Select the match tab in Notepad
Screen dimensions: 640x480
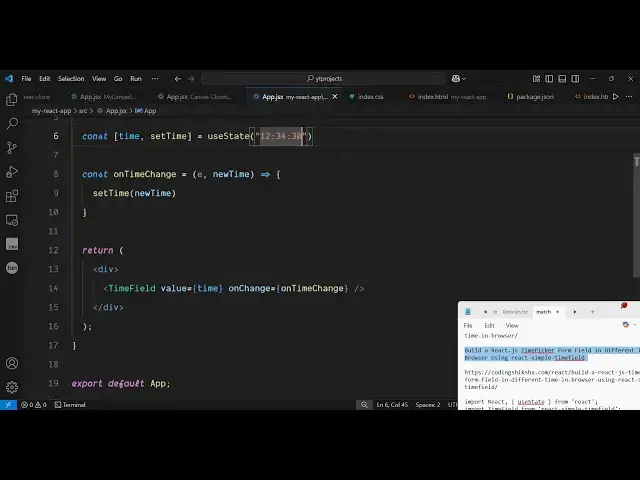tap(543, 311)
